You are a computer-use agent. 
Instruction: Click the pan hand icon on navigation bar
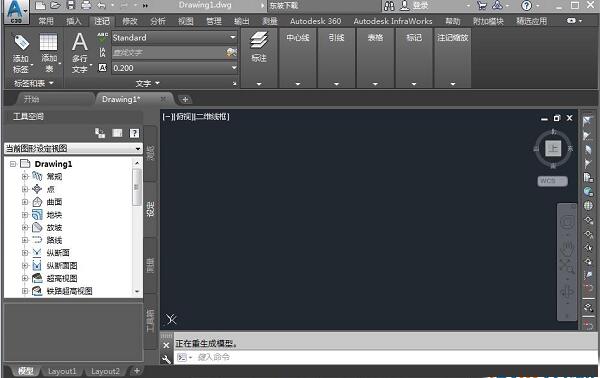coord(567,248)
